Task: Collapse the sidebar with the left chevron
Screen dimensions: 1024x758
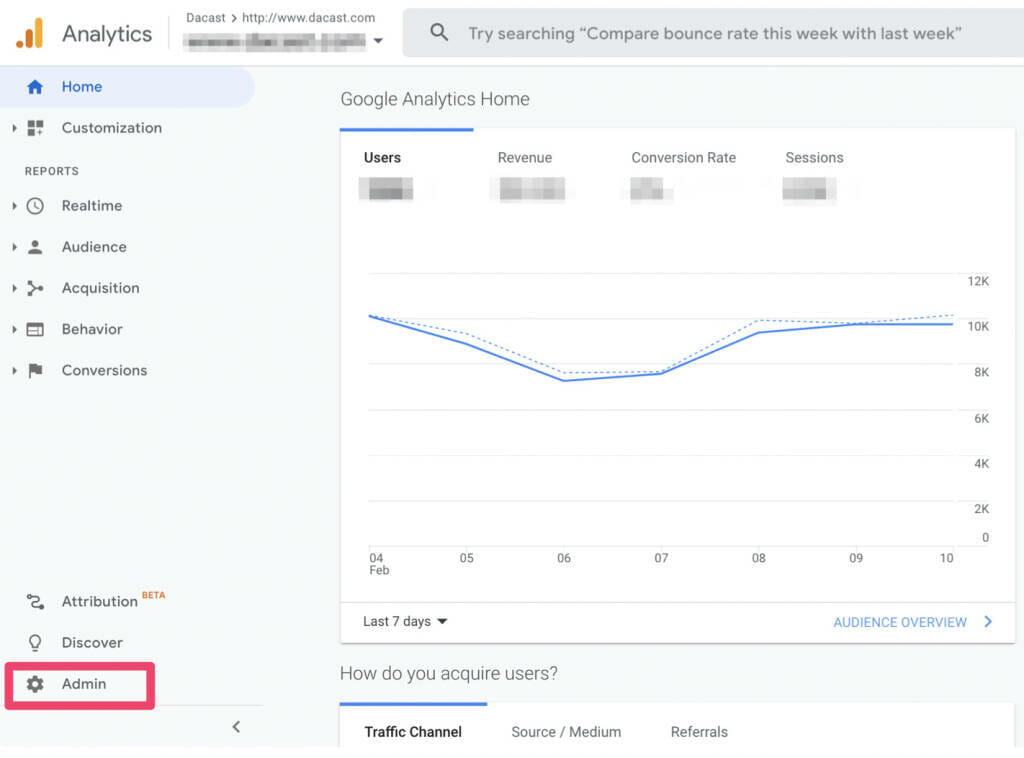Action: pyautogui.click(x=236, y=727)
